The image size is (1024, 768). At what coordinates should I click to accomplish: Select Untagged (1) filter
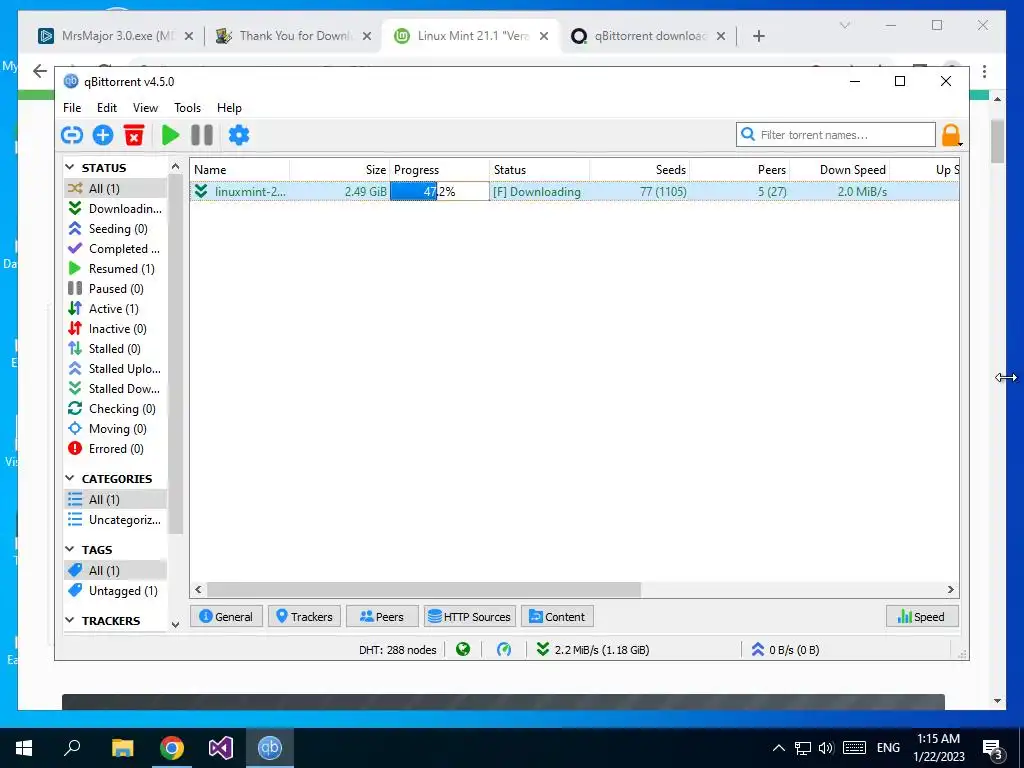(x=116, y=590)
